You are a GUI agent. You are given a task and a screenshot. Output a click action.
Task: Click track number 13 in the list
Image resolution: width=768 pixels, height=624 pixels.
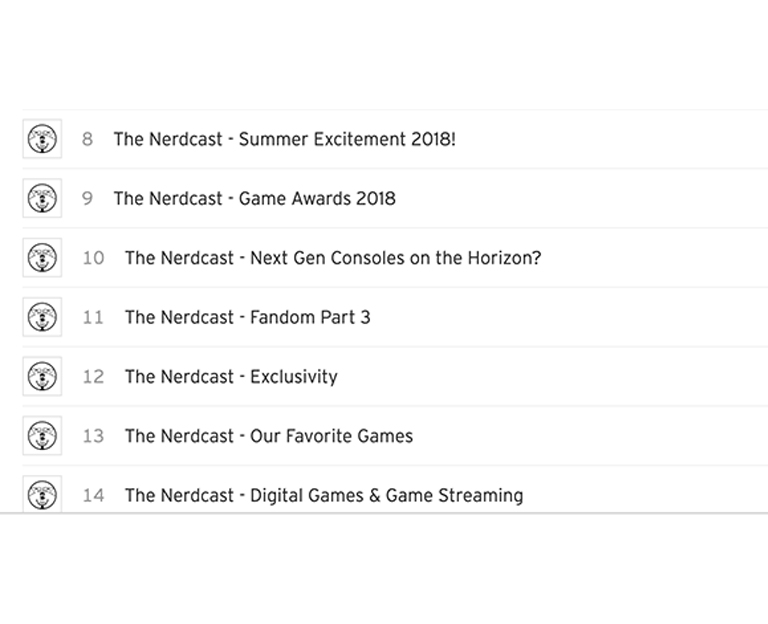click(93, 436)
